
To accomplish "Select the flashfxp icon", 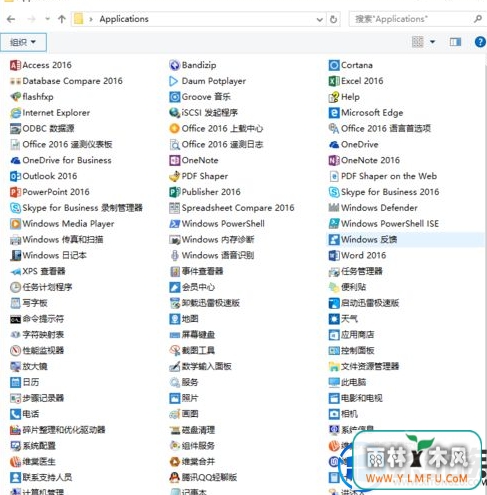I will [x=15, y=97].
